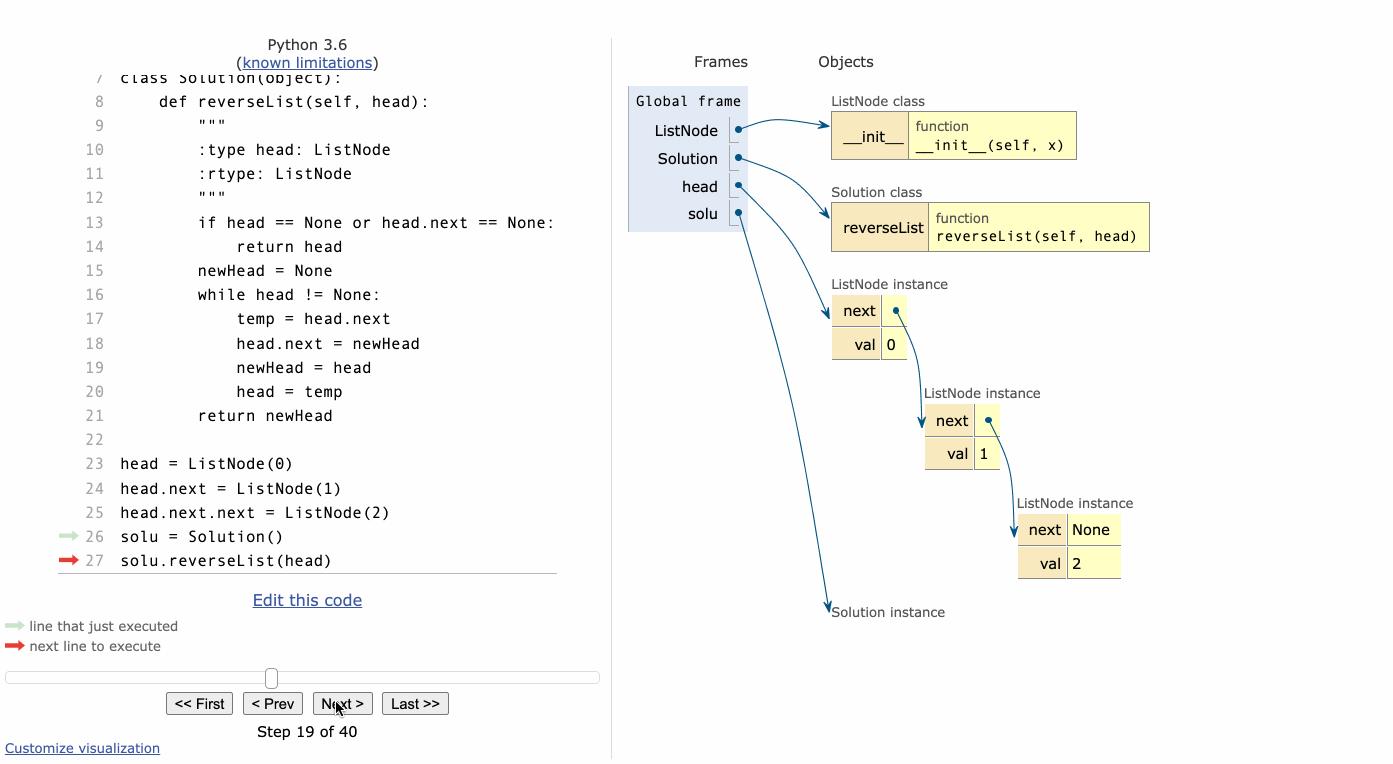This screenshot has width=1393, height=764.
Task: Click the execution step slider handle
Action: tap(271, 678)
